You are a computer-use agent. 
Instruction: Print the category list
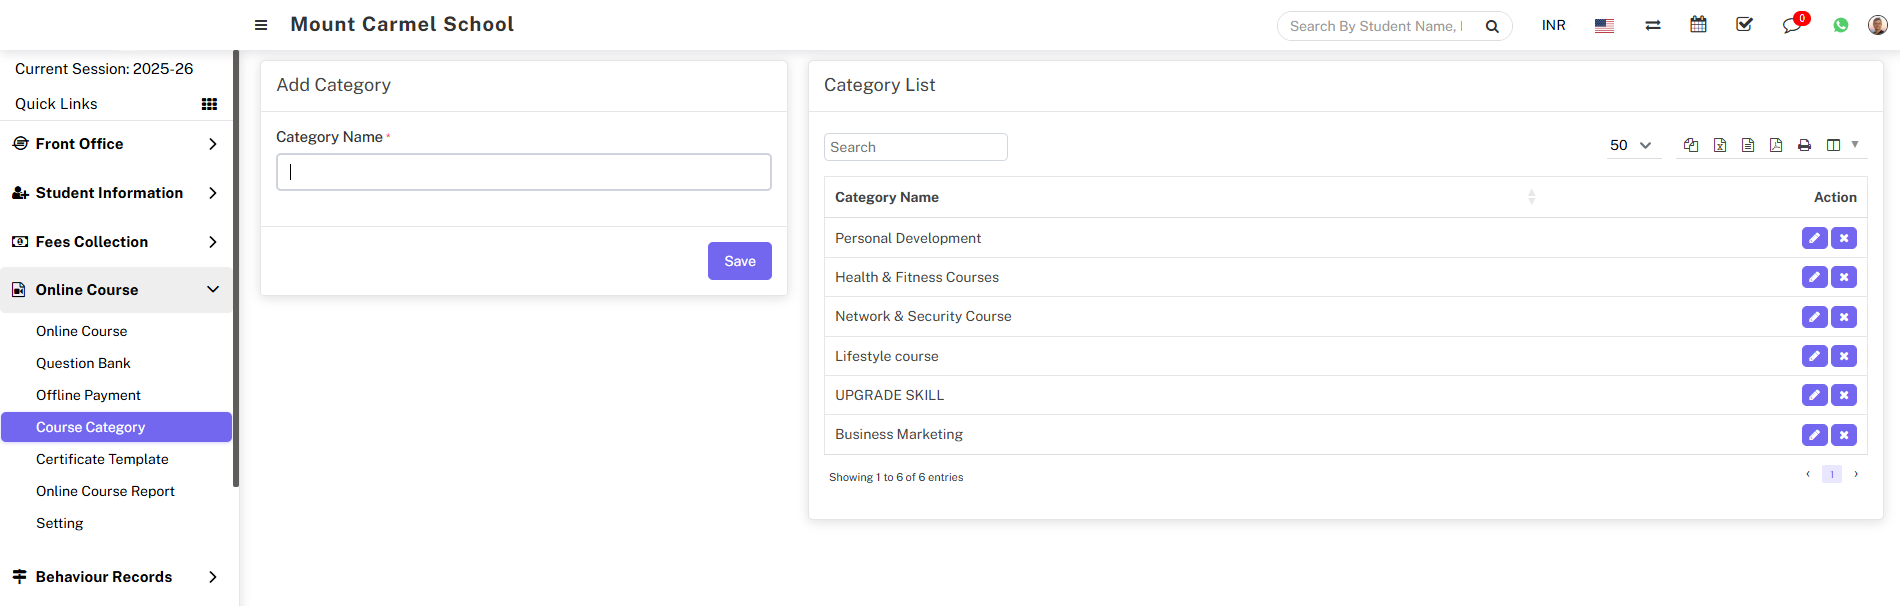pos(1804,145)
